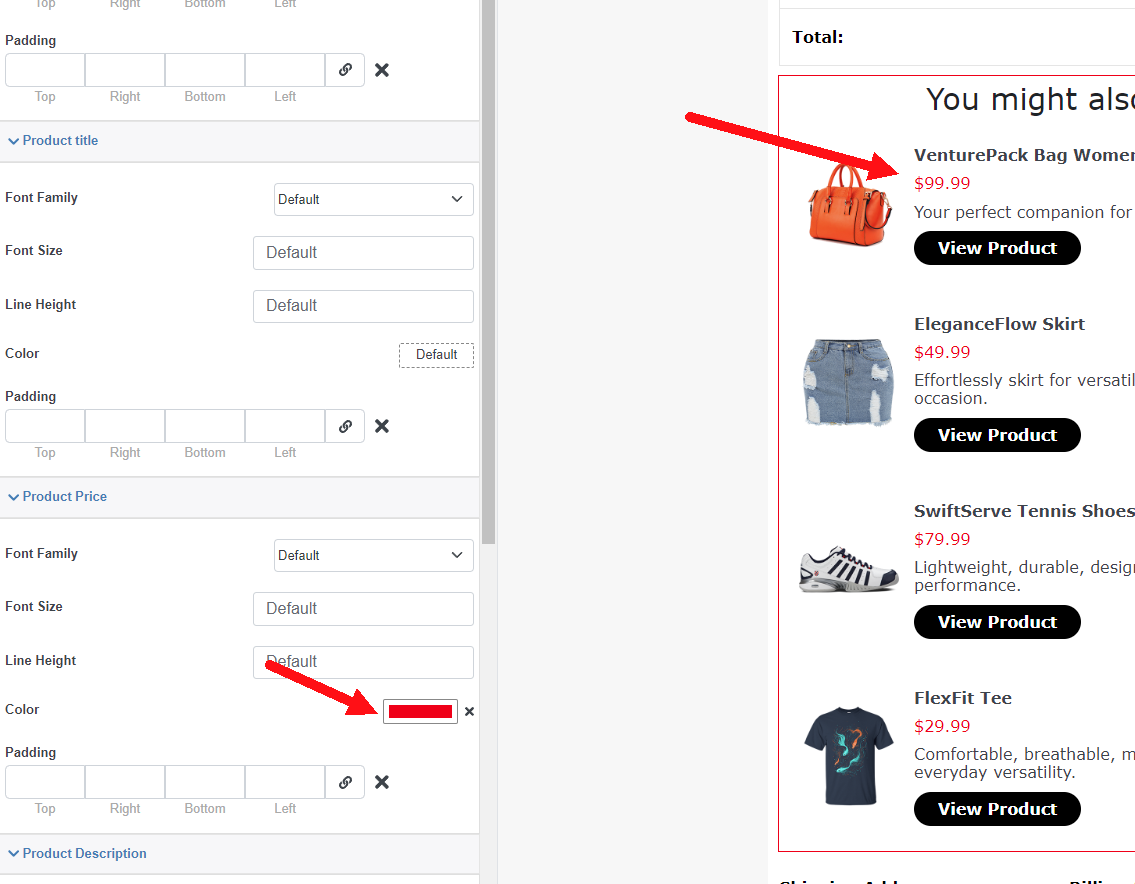Click Product Price Line Height field
The width and height of the screenshot is (1135, 884).
pyautogui.click(x=363, y=662)
